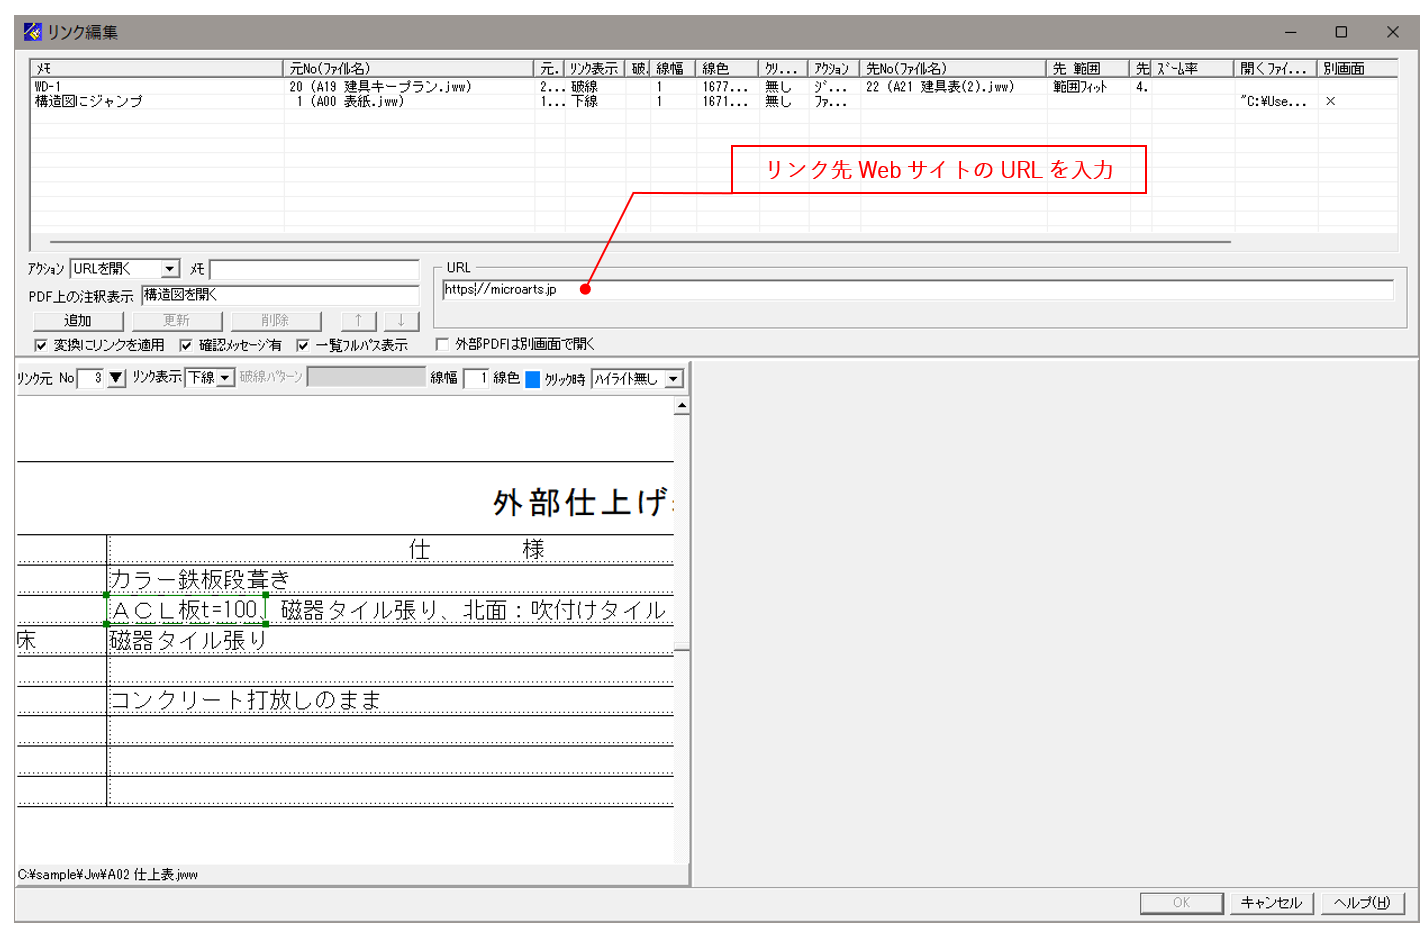The height and width of the screenshot is (930, 1426).
Task: Click the 追加 button to add a link
Action: [x=77, y=321]
